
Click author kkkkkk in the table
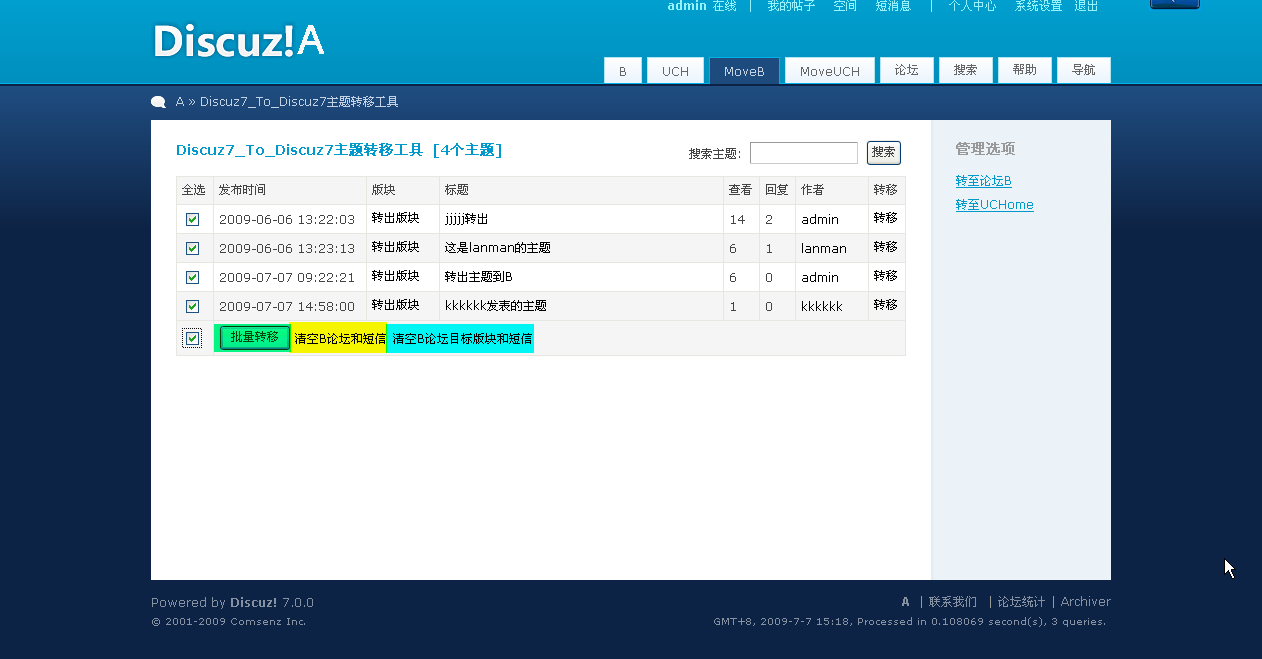822,306
